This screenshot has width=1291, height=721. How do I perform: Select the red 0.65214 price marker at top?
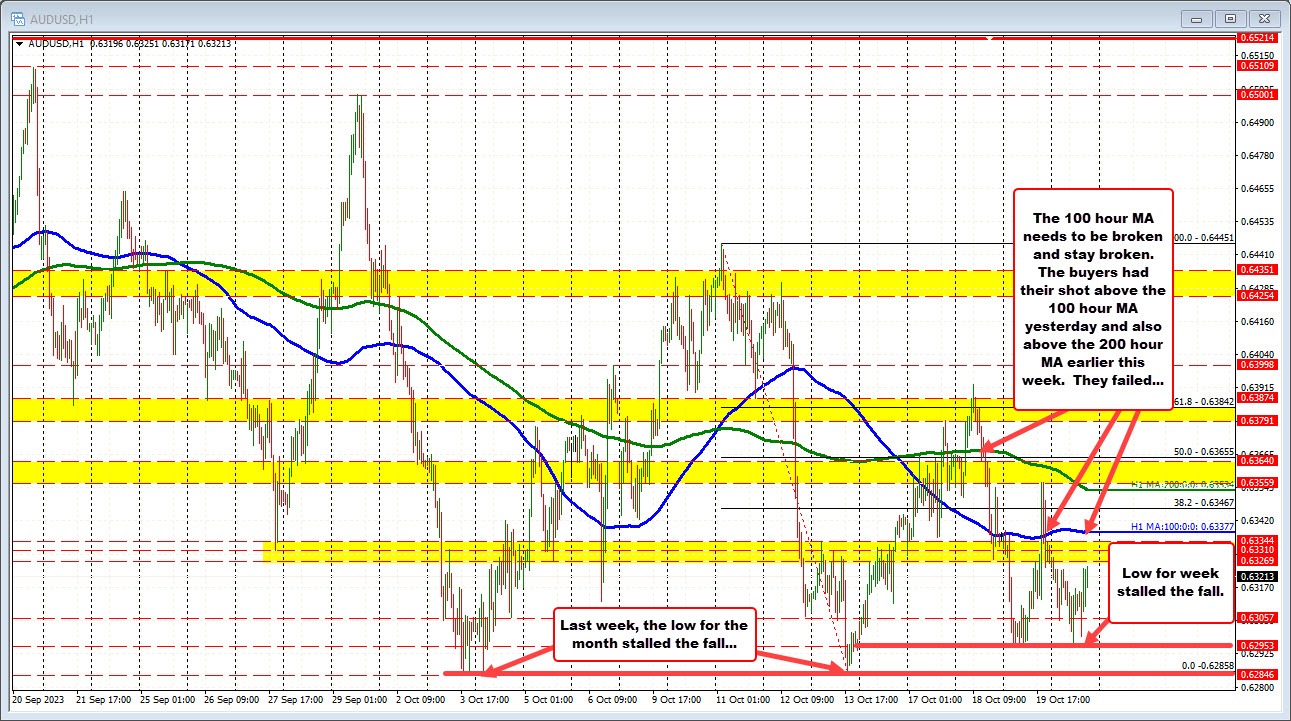pyautogui.click(x=1257, y=37)
